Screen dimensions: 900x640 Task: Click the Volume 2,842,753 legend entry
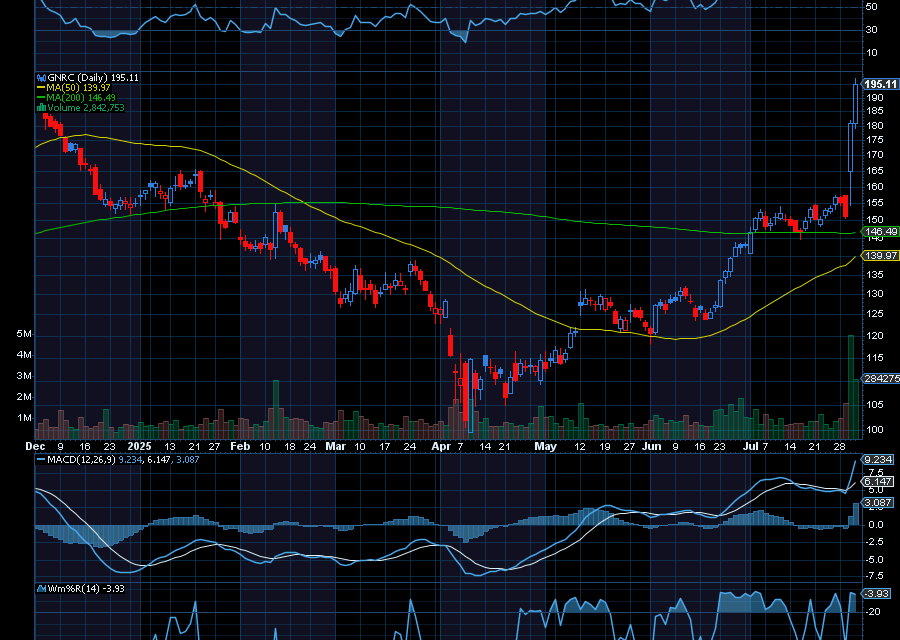86,107
